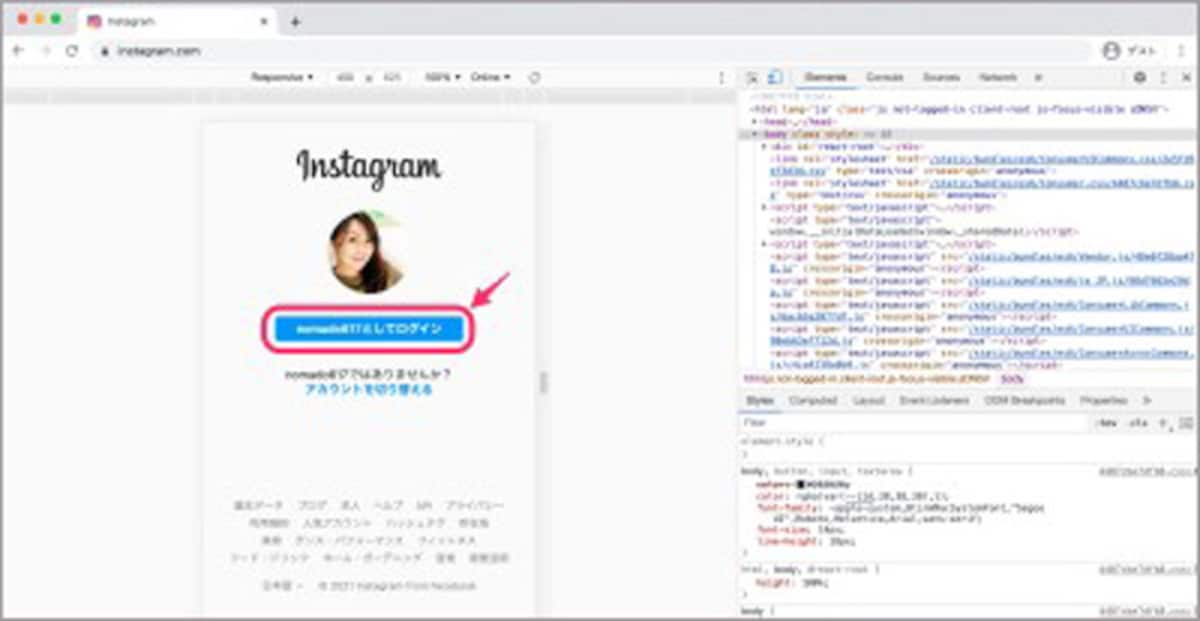Click the site lock icon
Viewport: 1200px width, 621px height.
pos(104,50)
